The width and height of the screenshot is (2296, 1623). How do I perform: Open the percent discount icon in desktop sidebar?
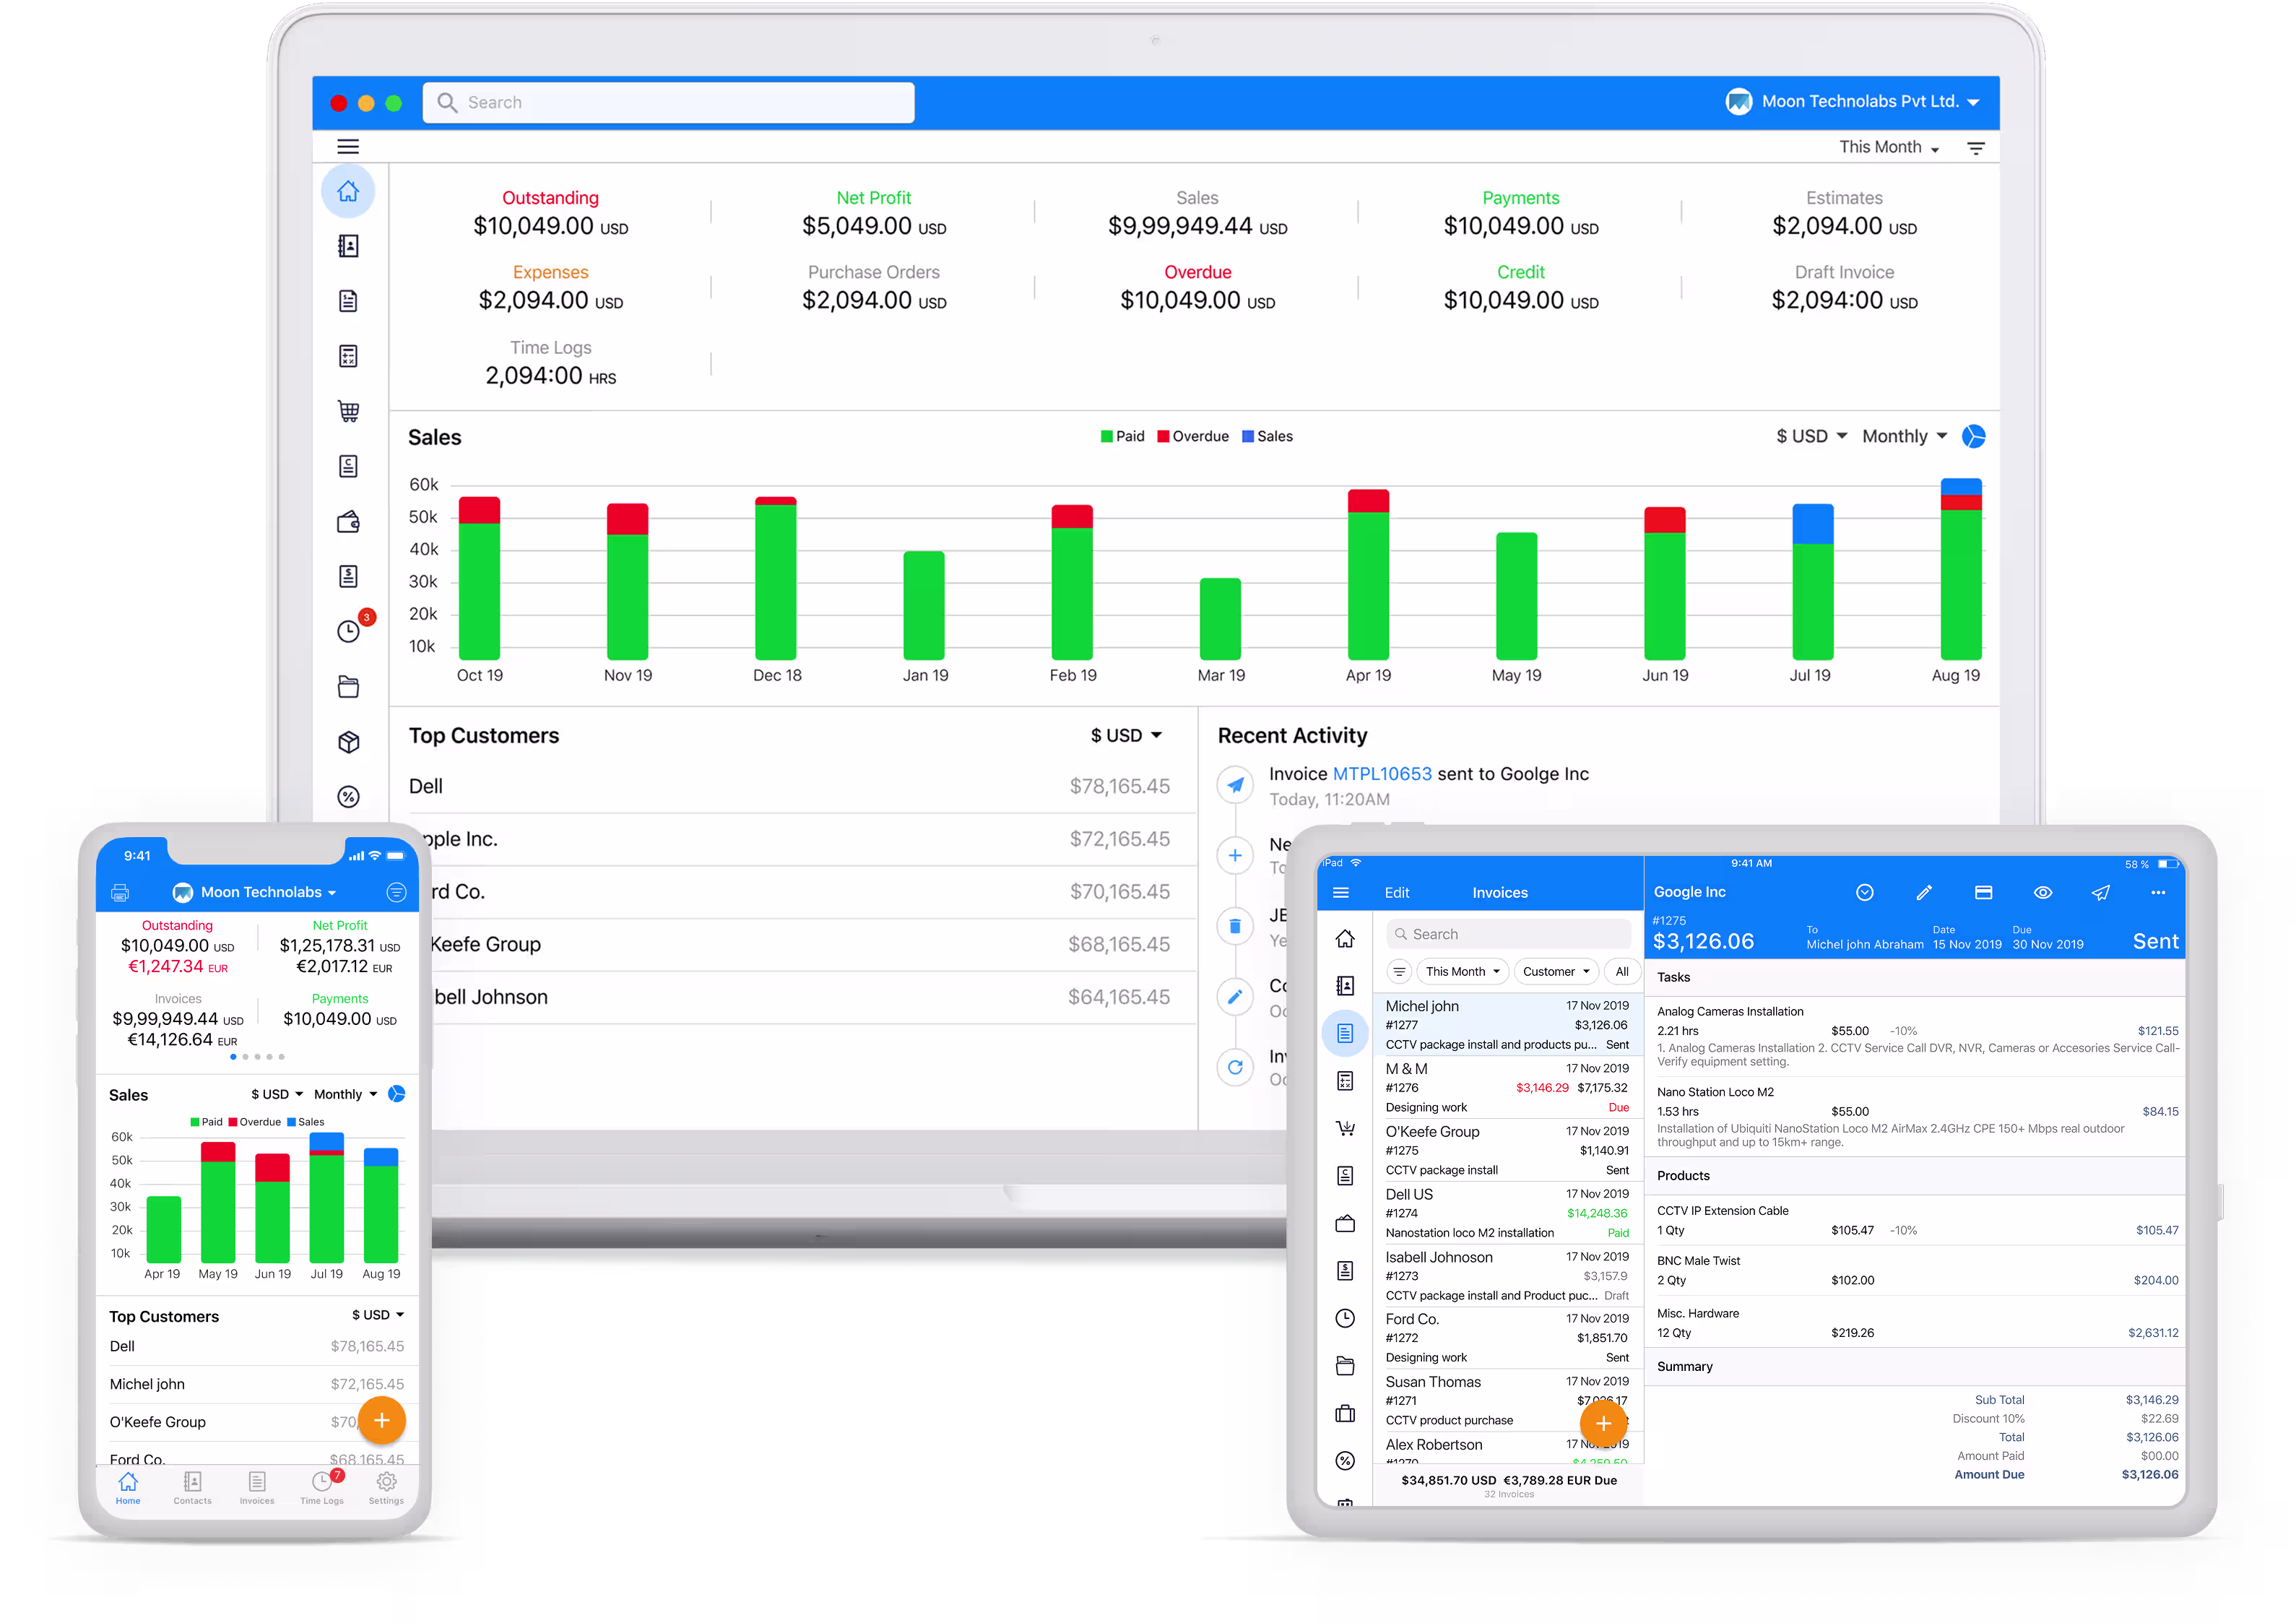[348, 797]
